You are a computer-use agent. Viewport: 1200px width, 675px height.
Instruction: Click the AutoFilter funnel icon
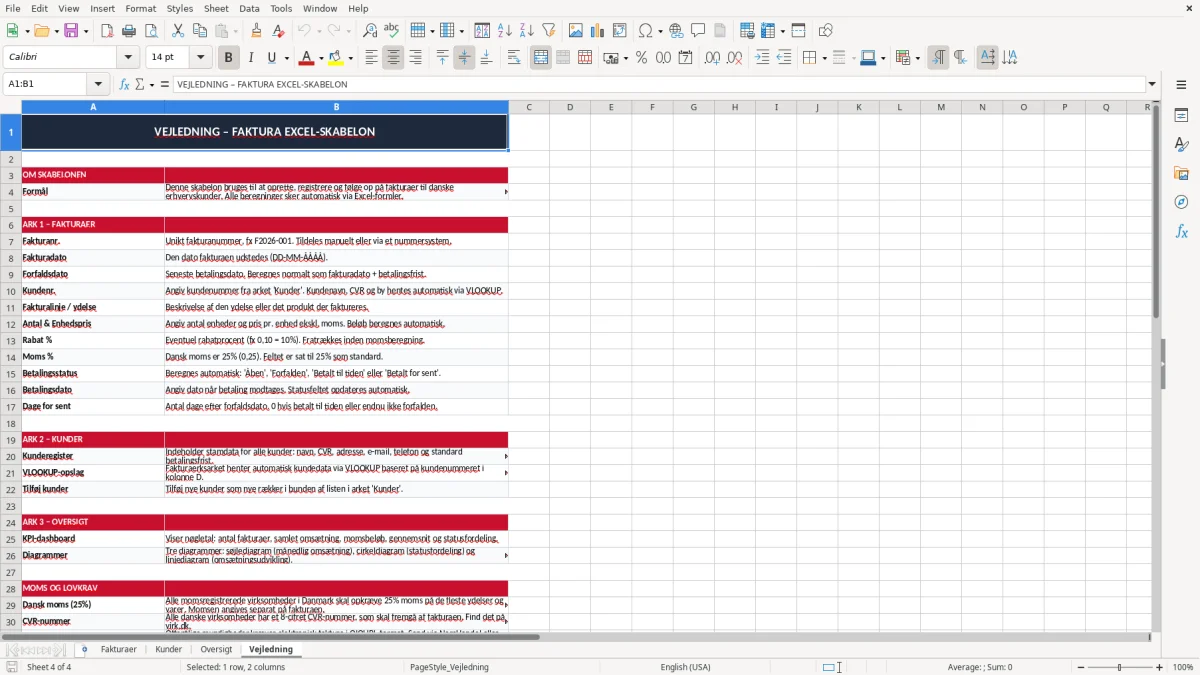click(549, 31)
